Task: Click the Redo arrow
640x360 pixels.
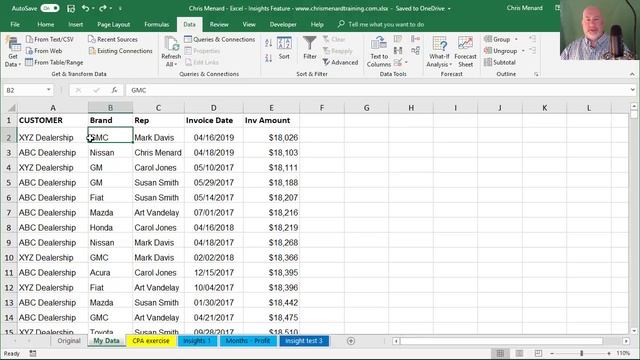Action: point(102,8)
